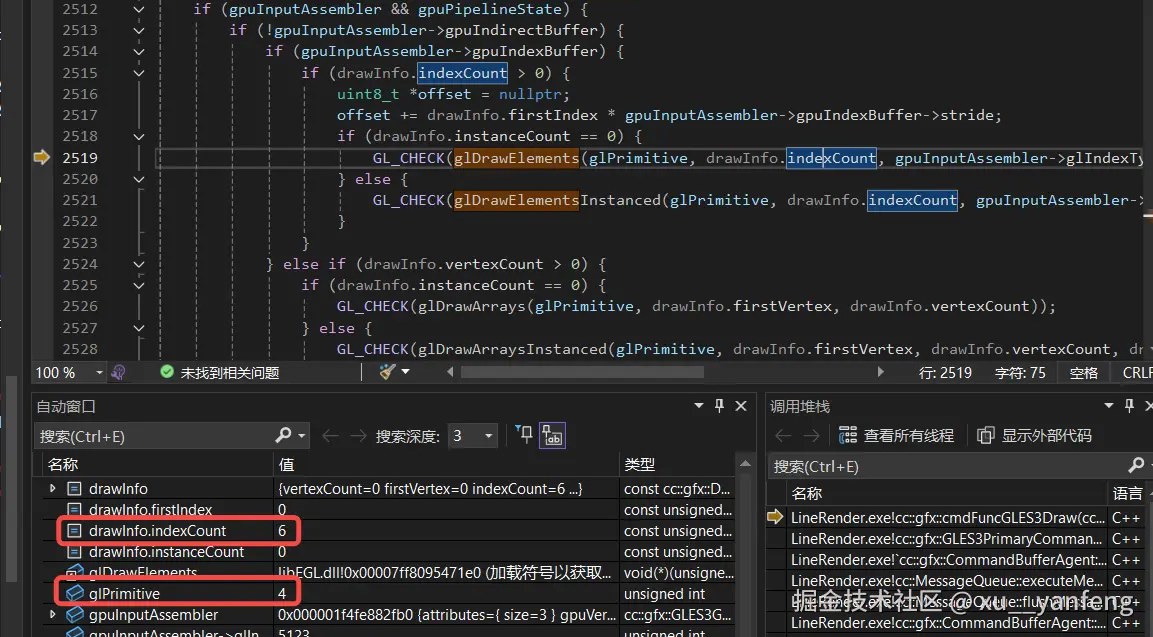1153x637 pixels.
Task: Click the filter pinned values icon in Autos
Action: tap(524, 435)
